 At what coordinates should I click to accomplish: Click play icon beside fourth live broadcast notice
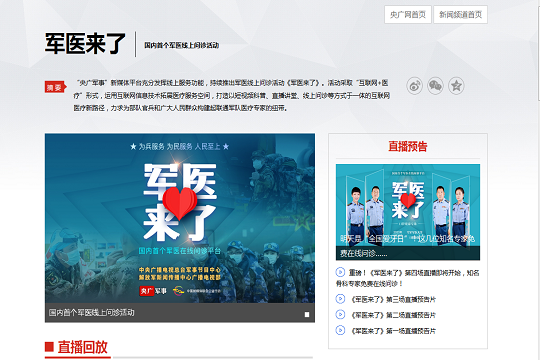click(340, 272)
